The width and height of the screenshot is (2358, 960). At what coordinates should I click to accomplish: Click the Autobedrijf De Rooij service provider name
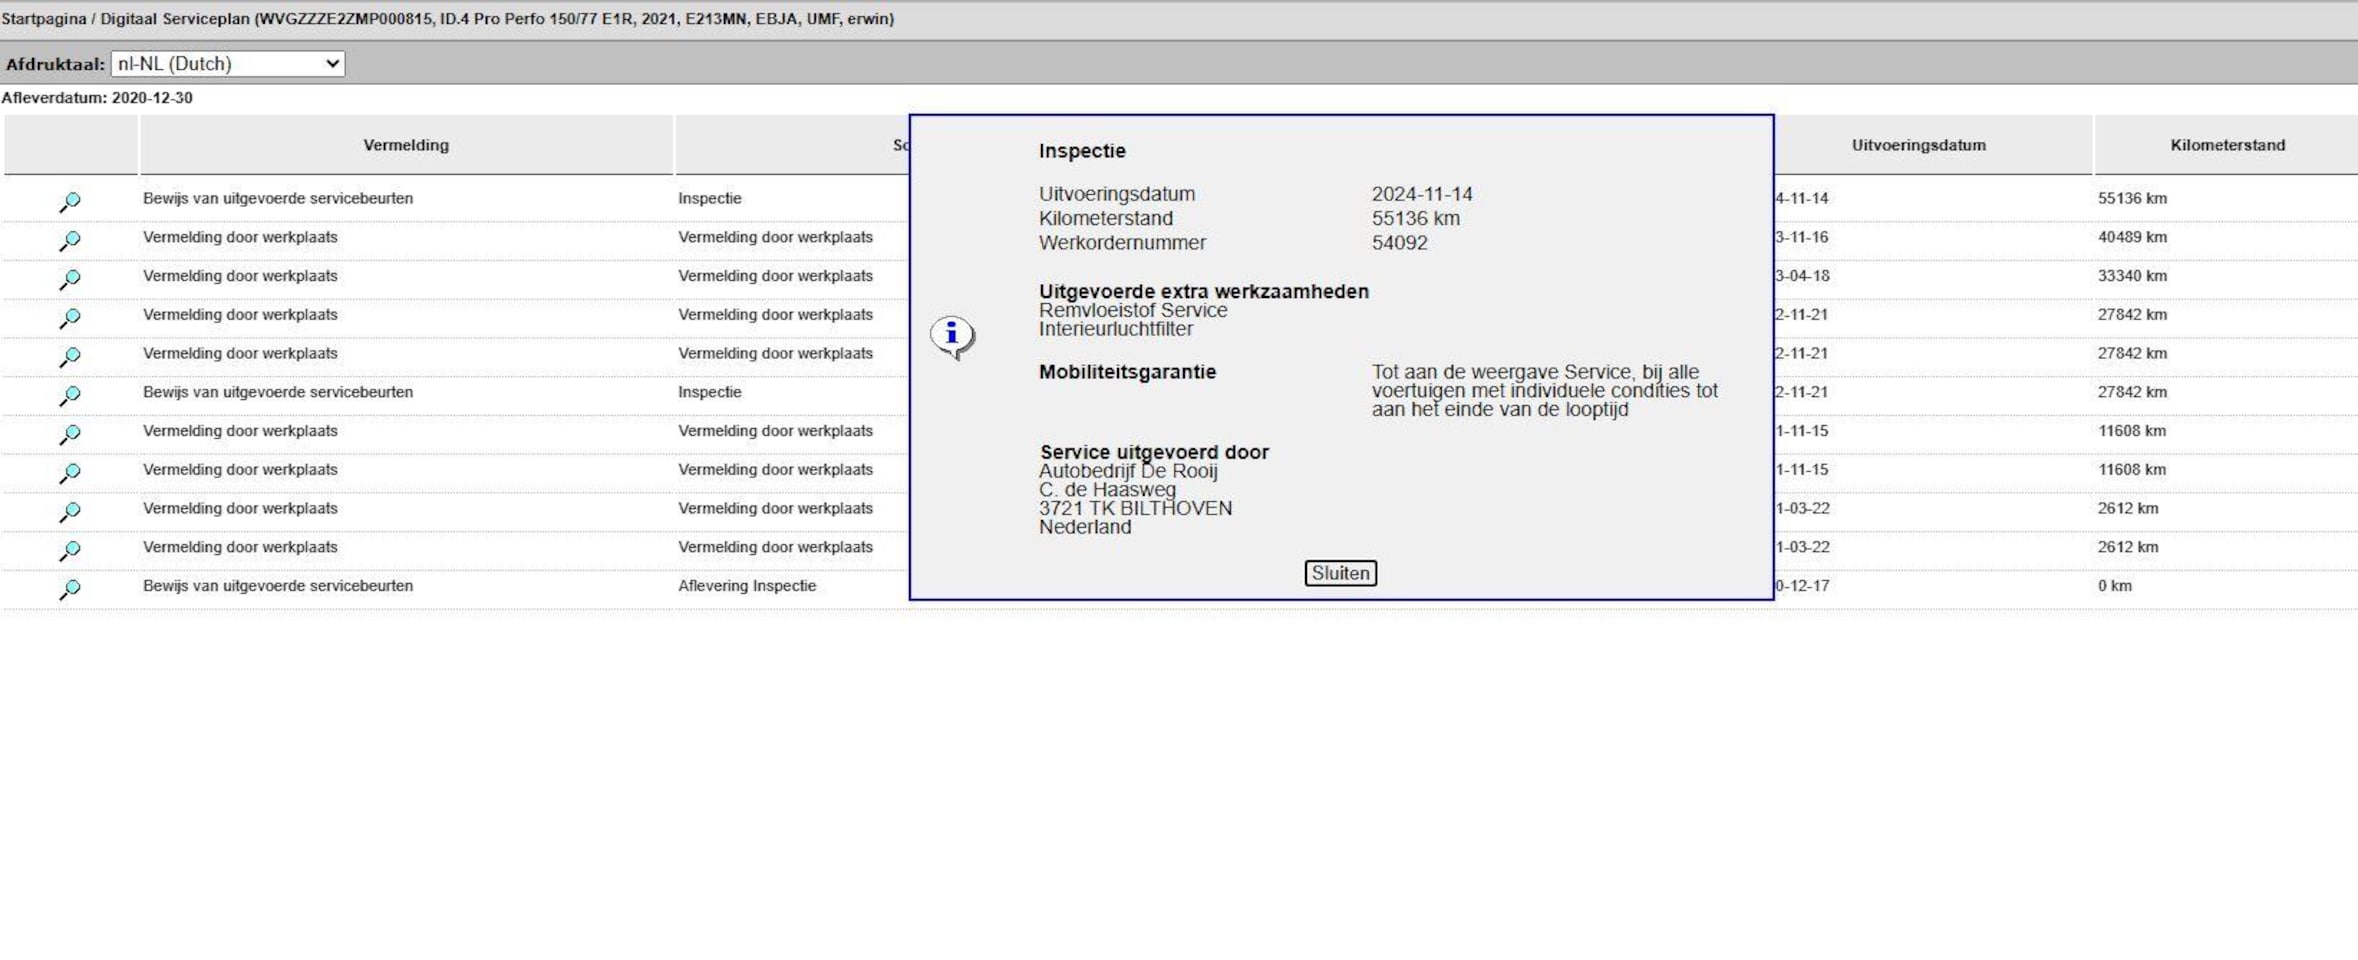click(1127, 471)
